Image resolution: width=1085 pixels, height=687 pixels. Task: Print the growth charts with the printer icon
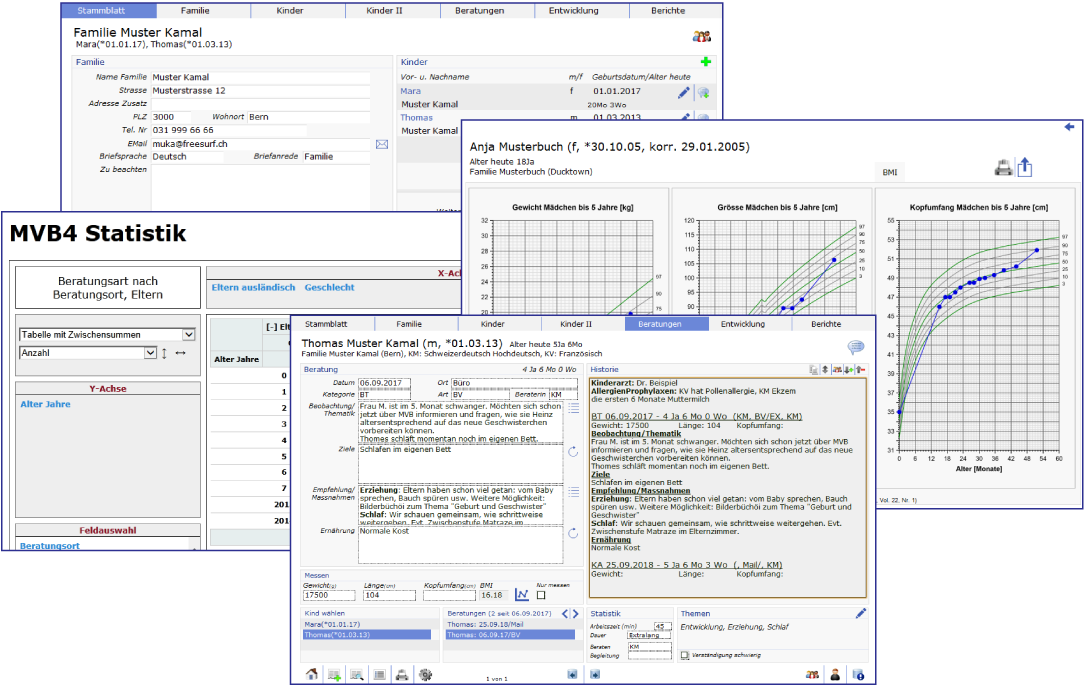(1003, 167)
